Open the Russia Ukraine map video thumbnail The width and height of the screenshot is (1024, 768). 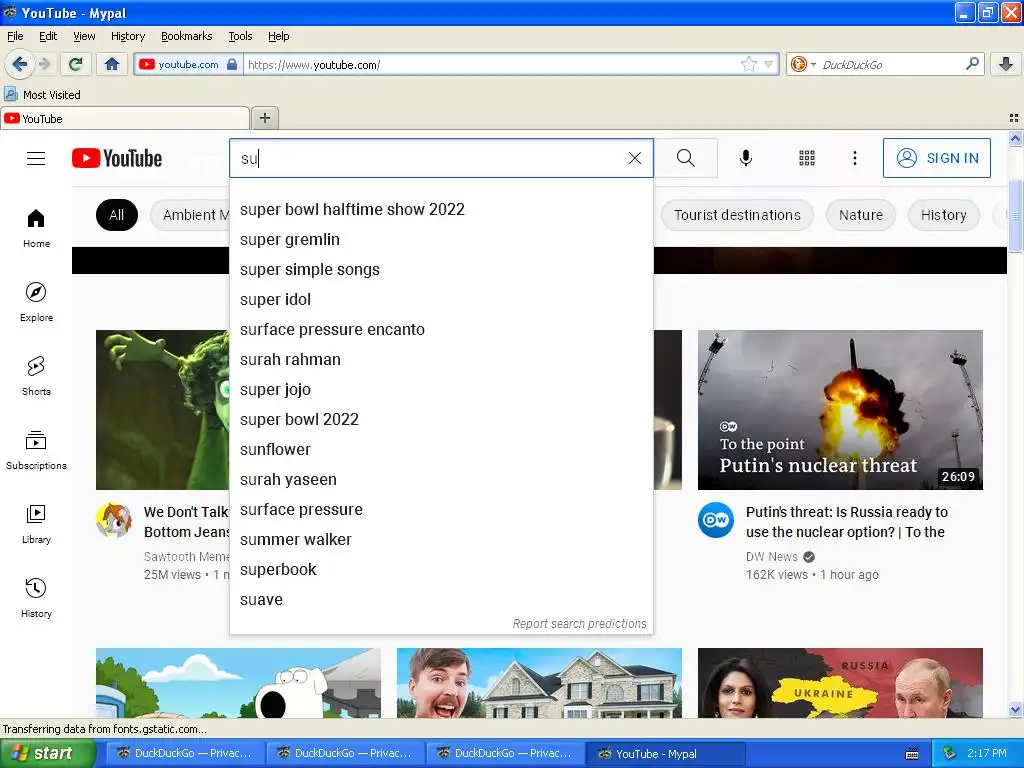coord(840,683)
